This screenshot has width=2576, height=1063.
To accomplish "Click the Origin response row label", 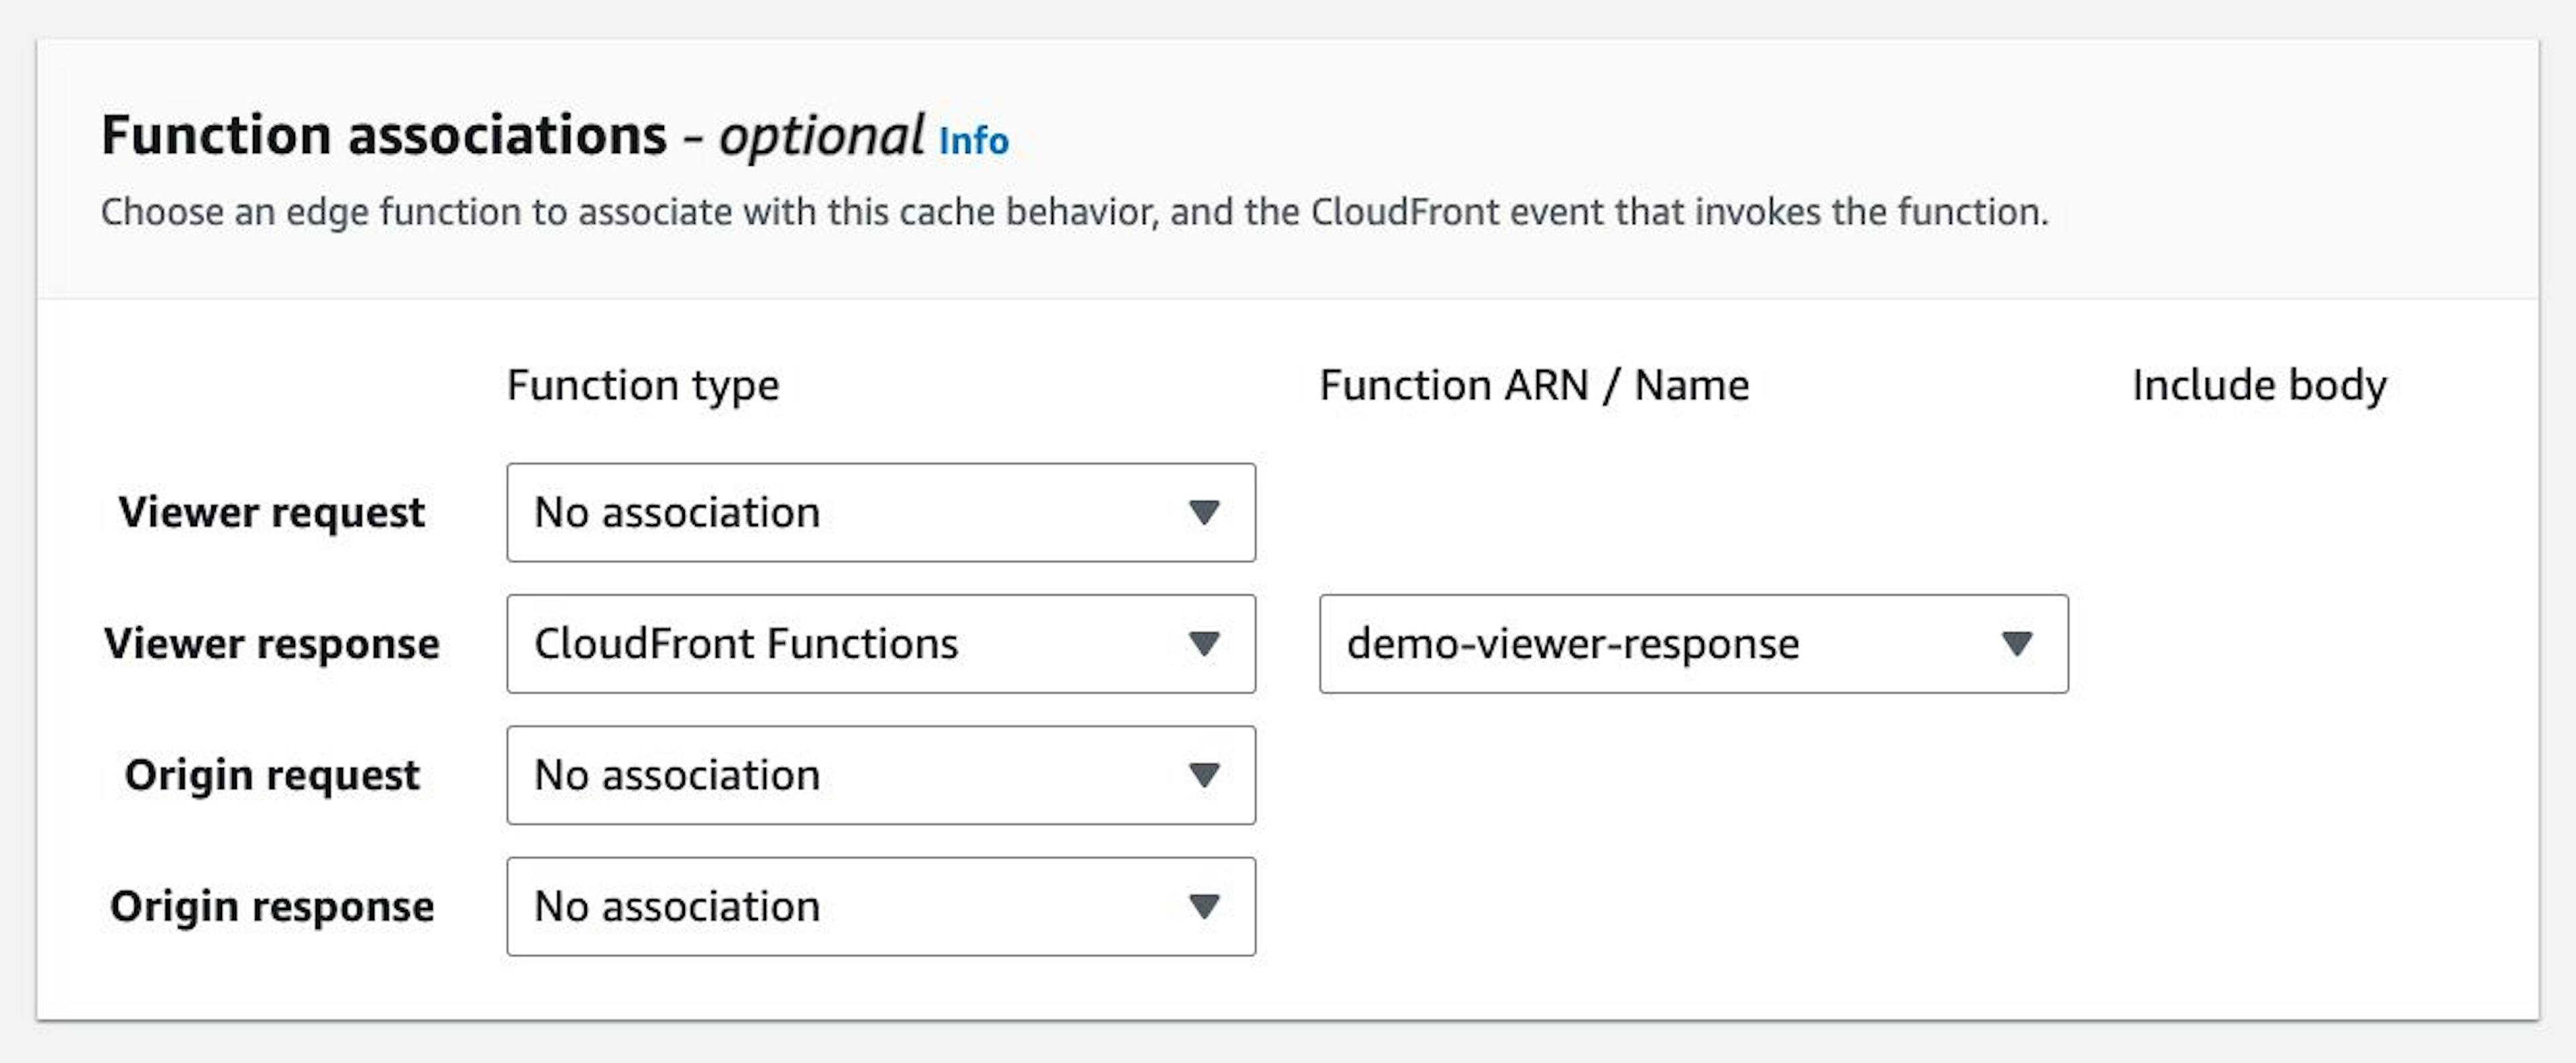I will tap(271, 906).
